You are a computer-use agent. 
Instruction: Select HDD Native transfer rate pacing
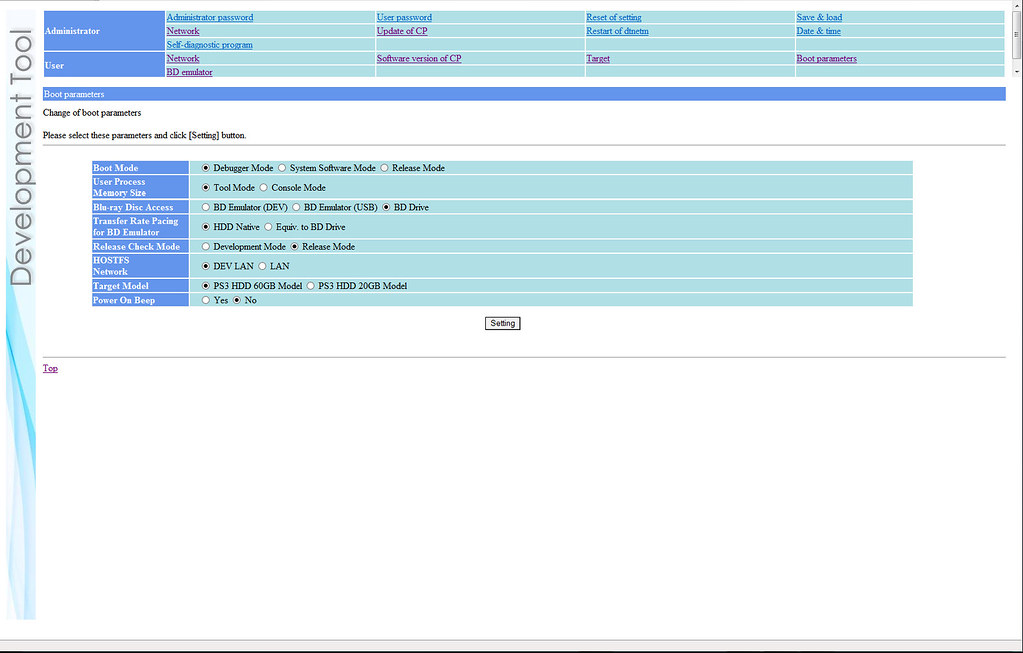coord(206,227)
